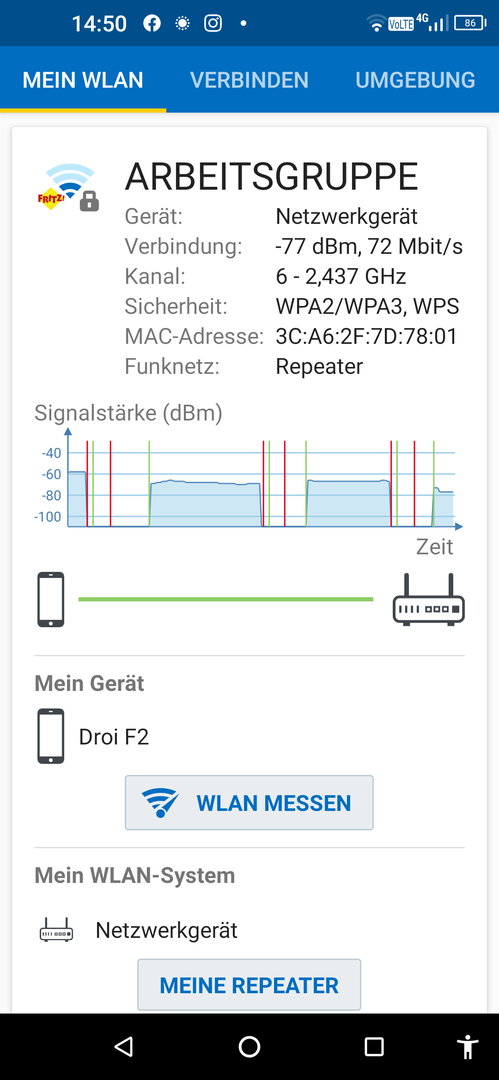Image resolution: width=499 pixels, height=1080 pixels.
Task: Tap the green connection quality line
Action: 225,599
